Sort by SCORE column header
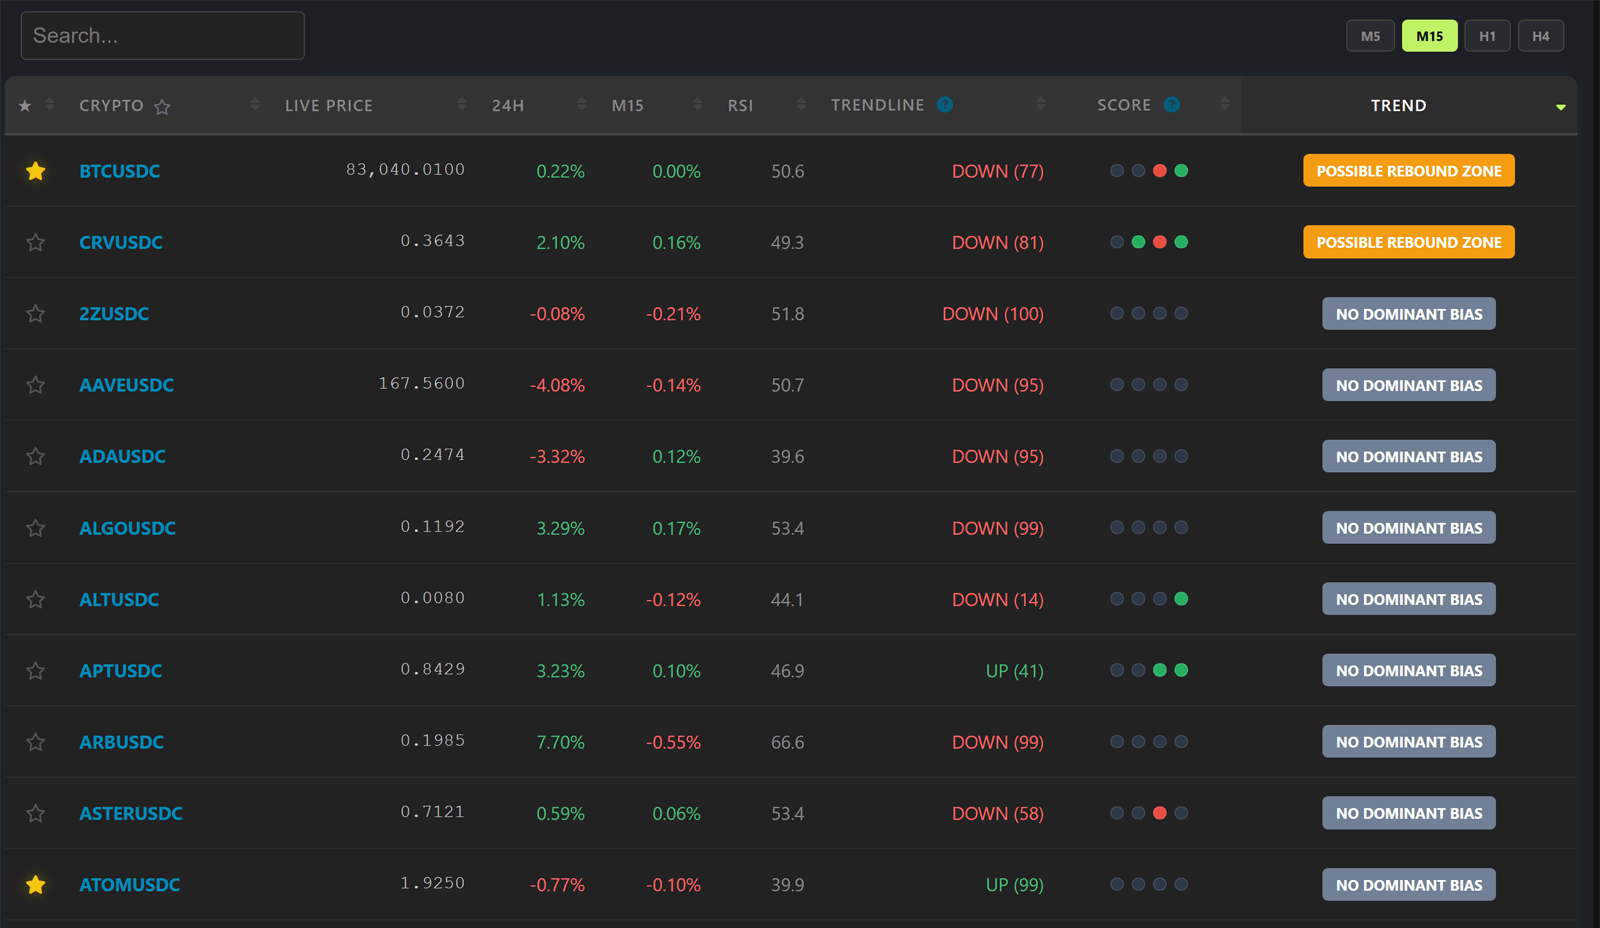Viewport: 1600px width, 928px height. (1124, 105)
